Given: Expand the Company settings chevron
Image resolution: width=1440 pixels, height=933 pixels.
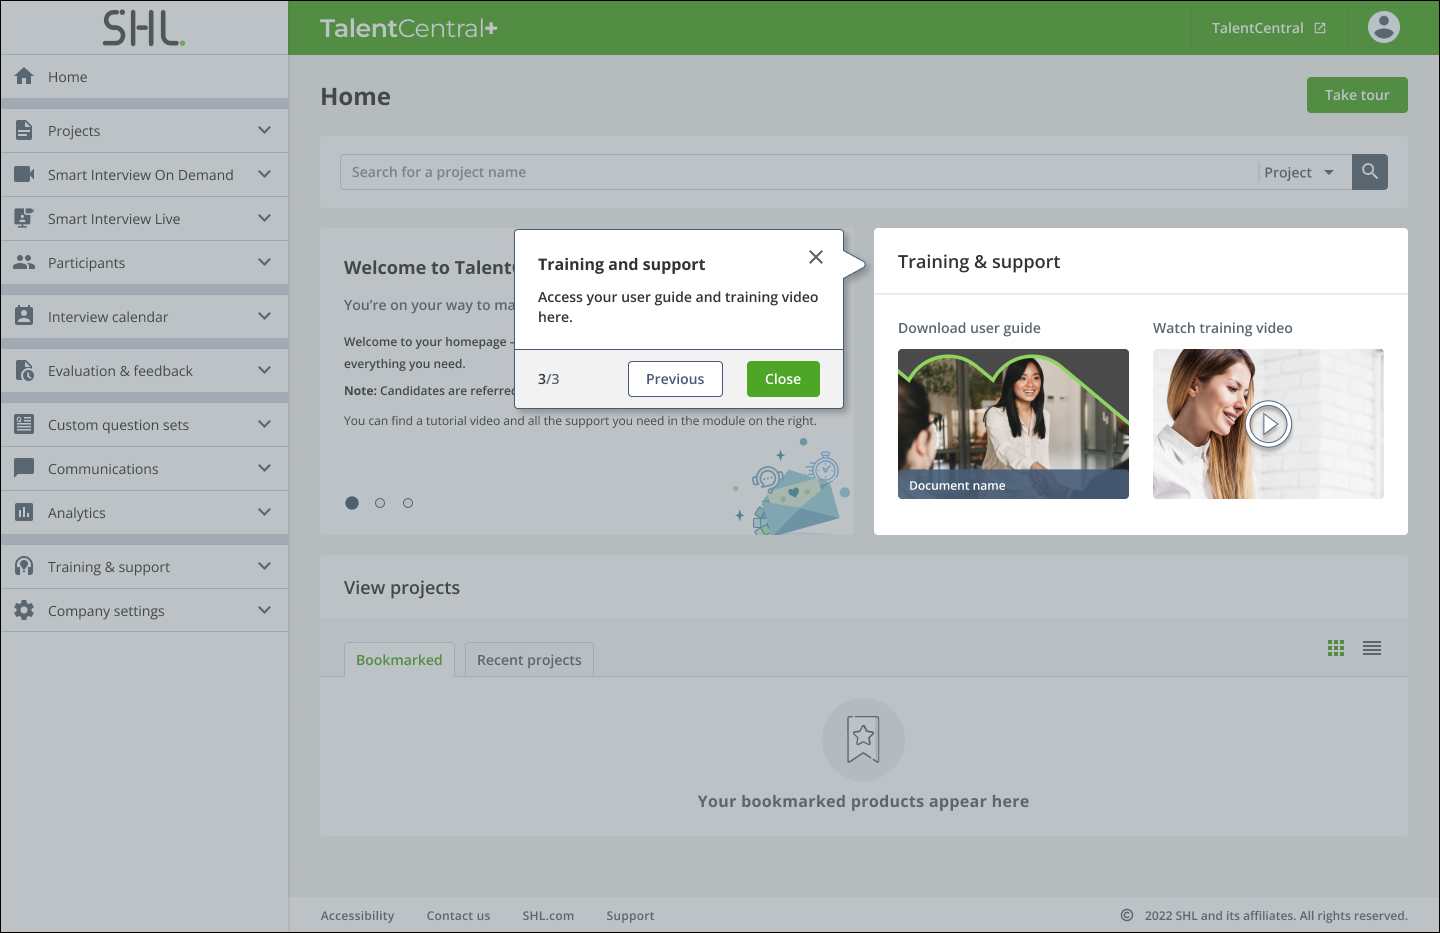Looking at the screenshot, I should (264, 610).
